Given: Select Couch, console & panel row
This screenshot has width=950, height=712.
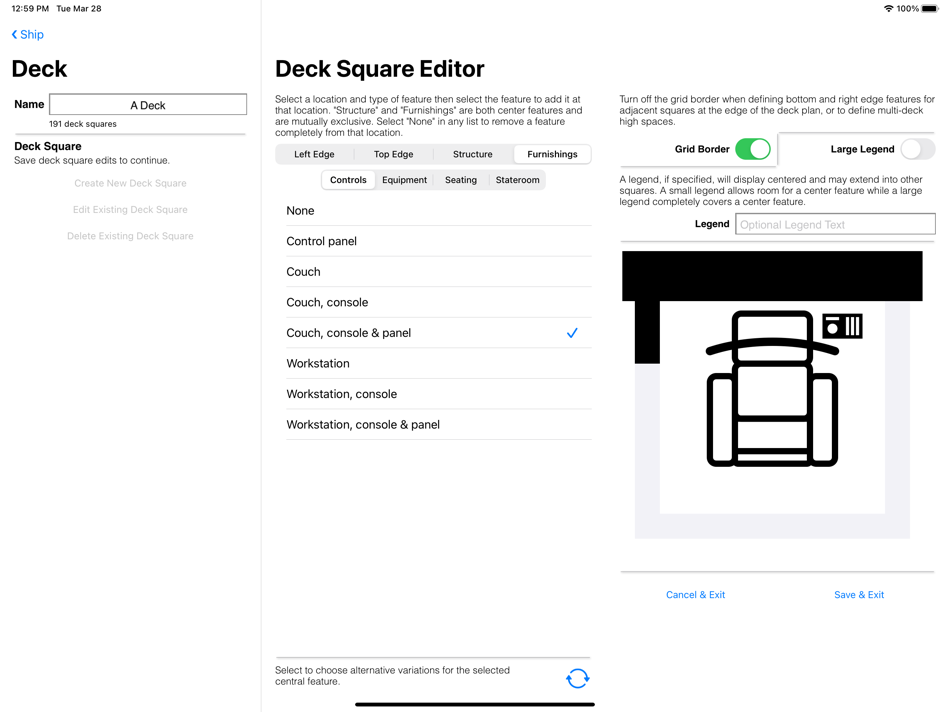Looking at the screenshot, I should coord(439,333).
